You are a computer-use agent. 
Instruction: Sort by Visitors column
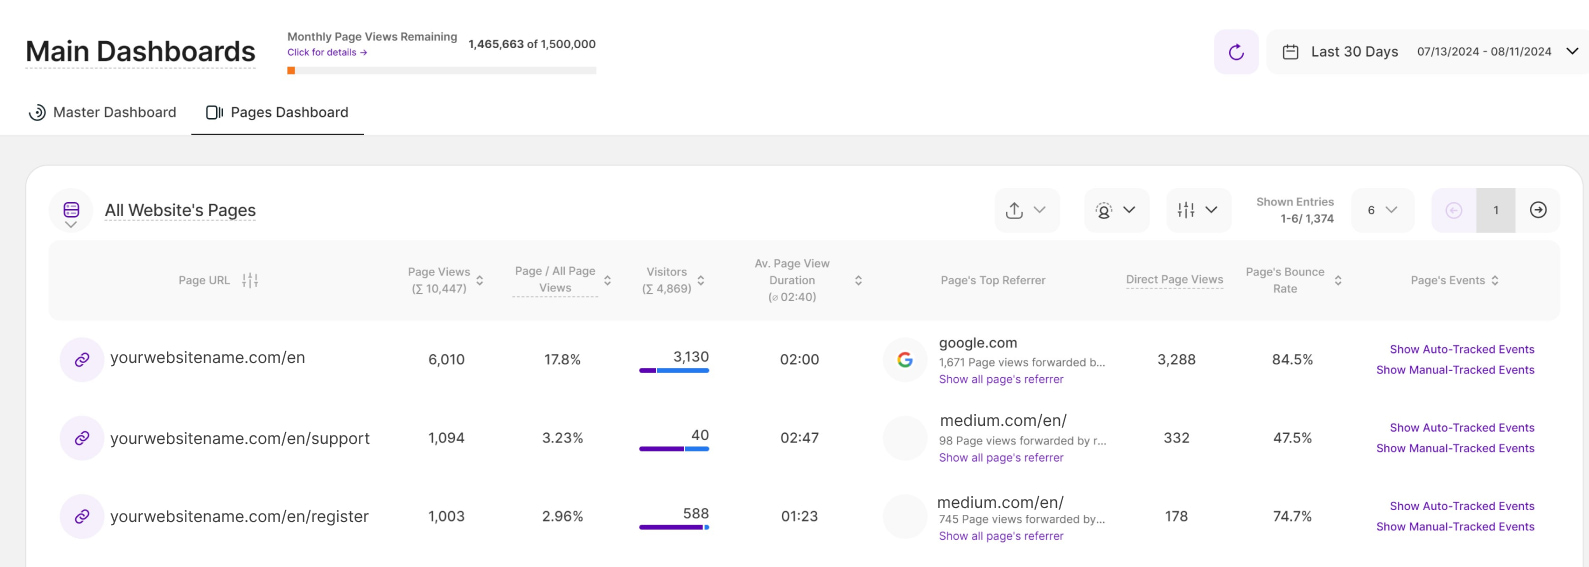coord(701,281)
